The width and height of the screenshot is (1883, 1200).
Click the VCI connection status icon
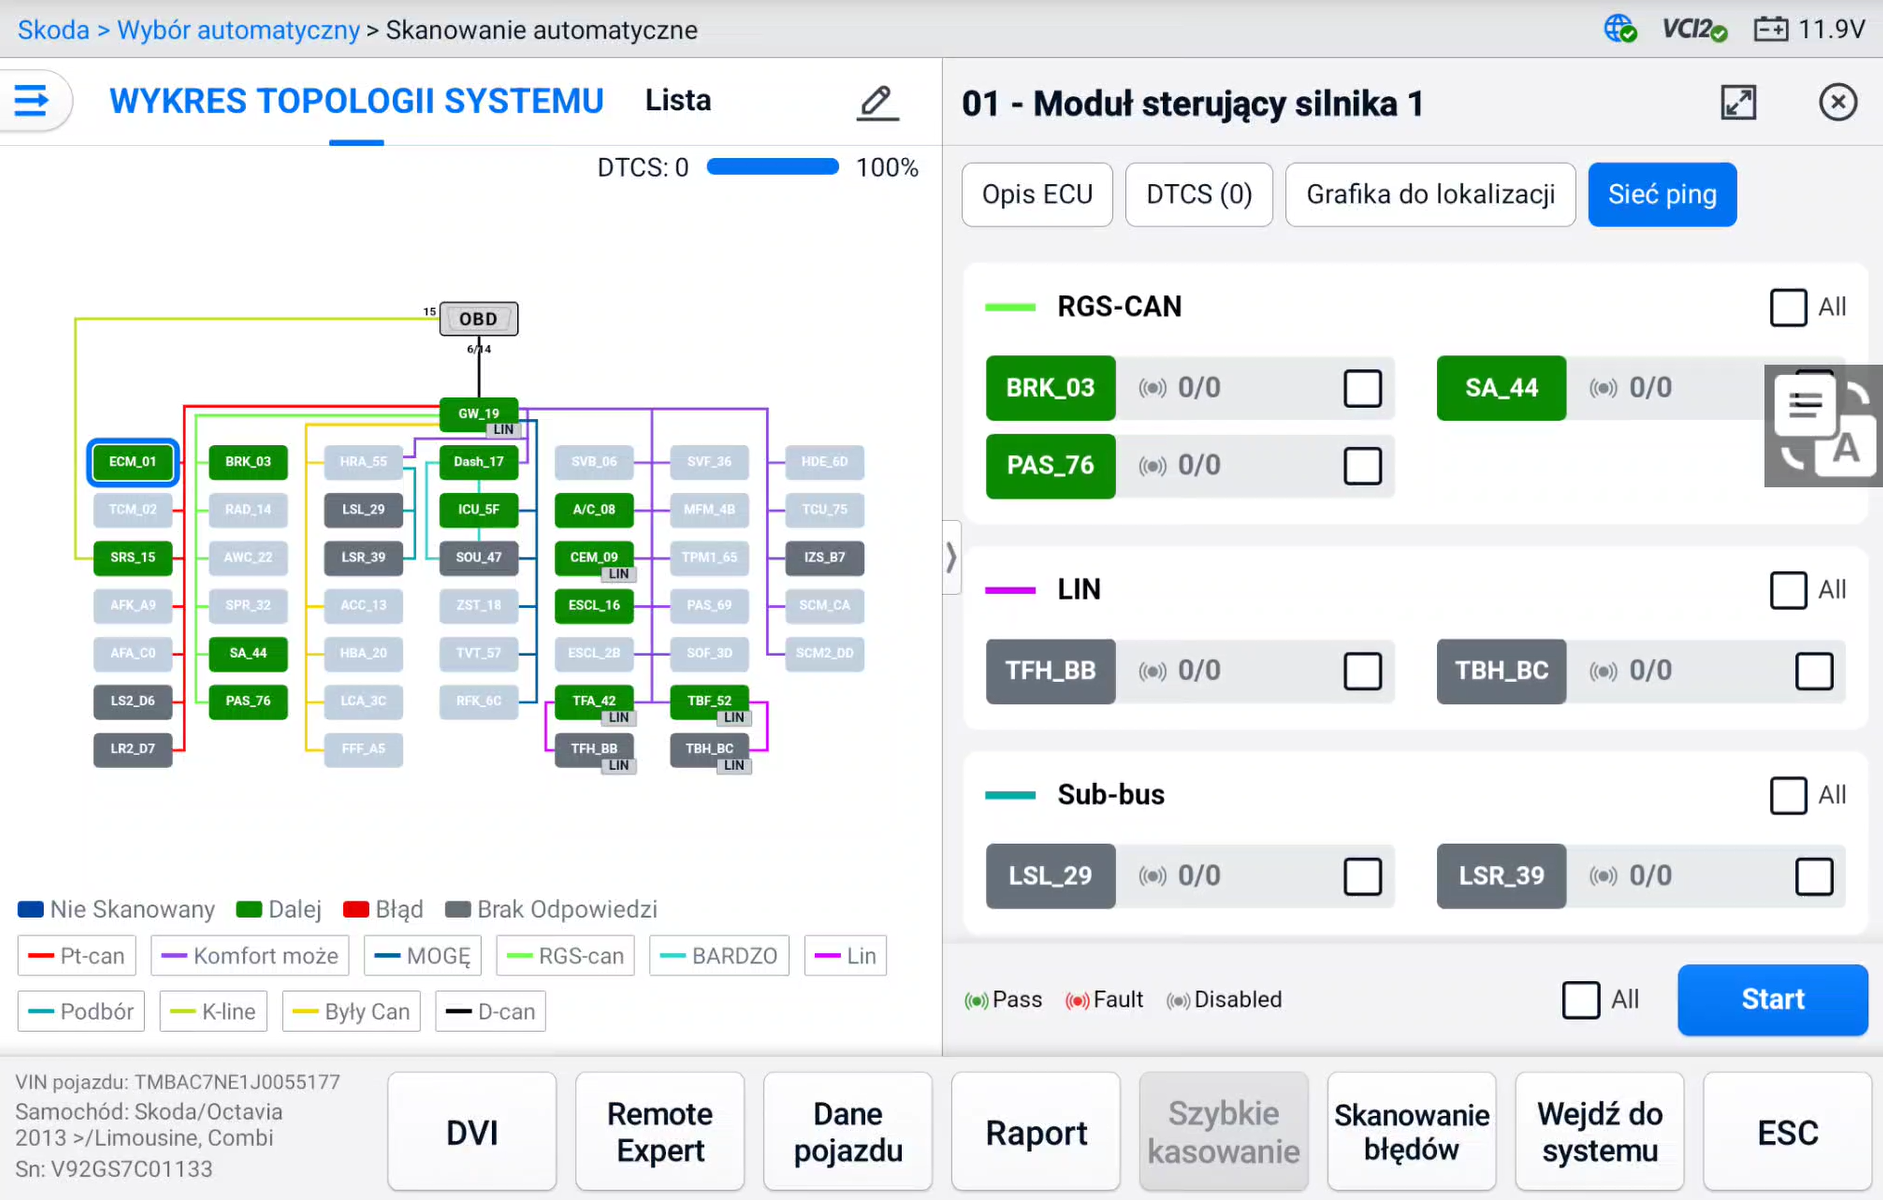pyautogui.click(x=1693, y=30)
